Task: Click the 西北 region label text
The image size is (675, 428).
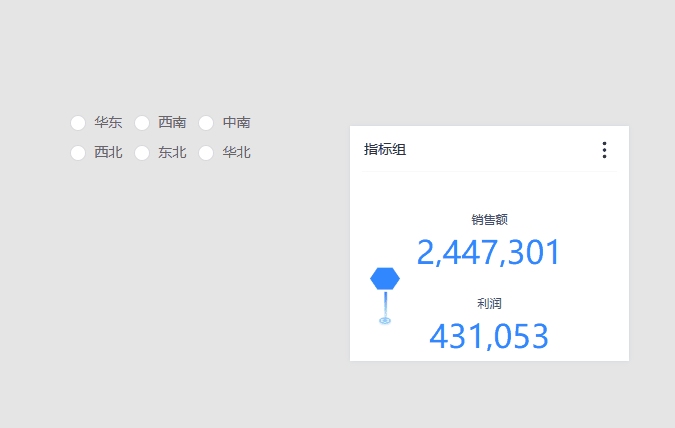Action: coord(108,153)
